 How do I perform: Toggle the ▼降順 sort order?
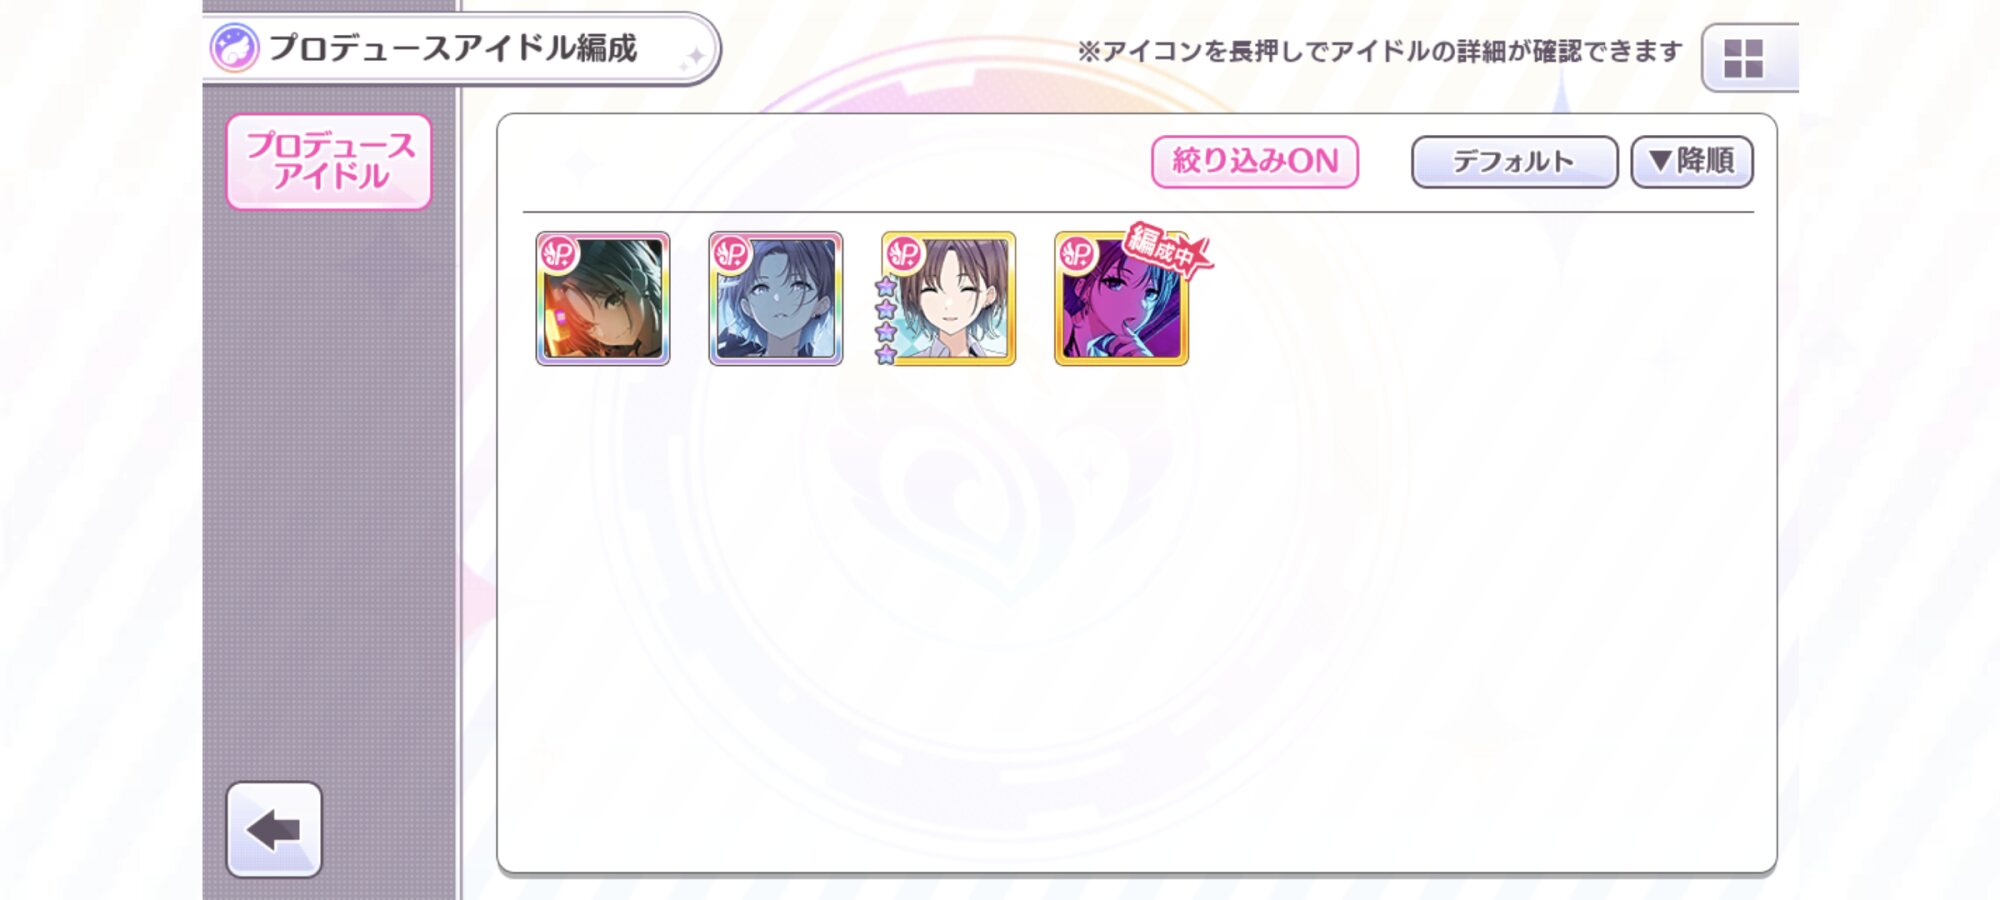(x=1692, y=161)
